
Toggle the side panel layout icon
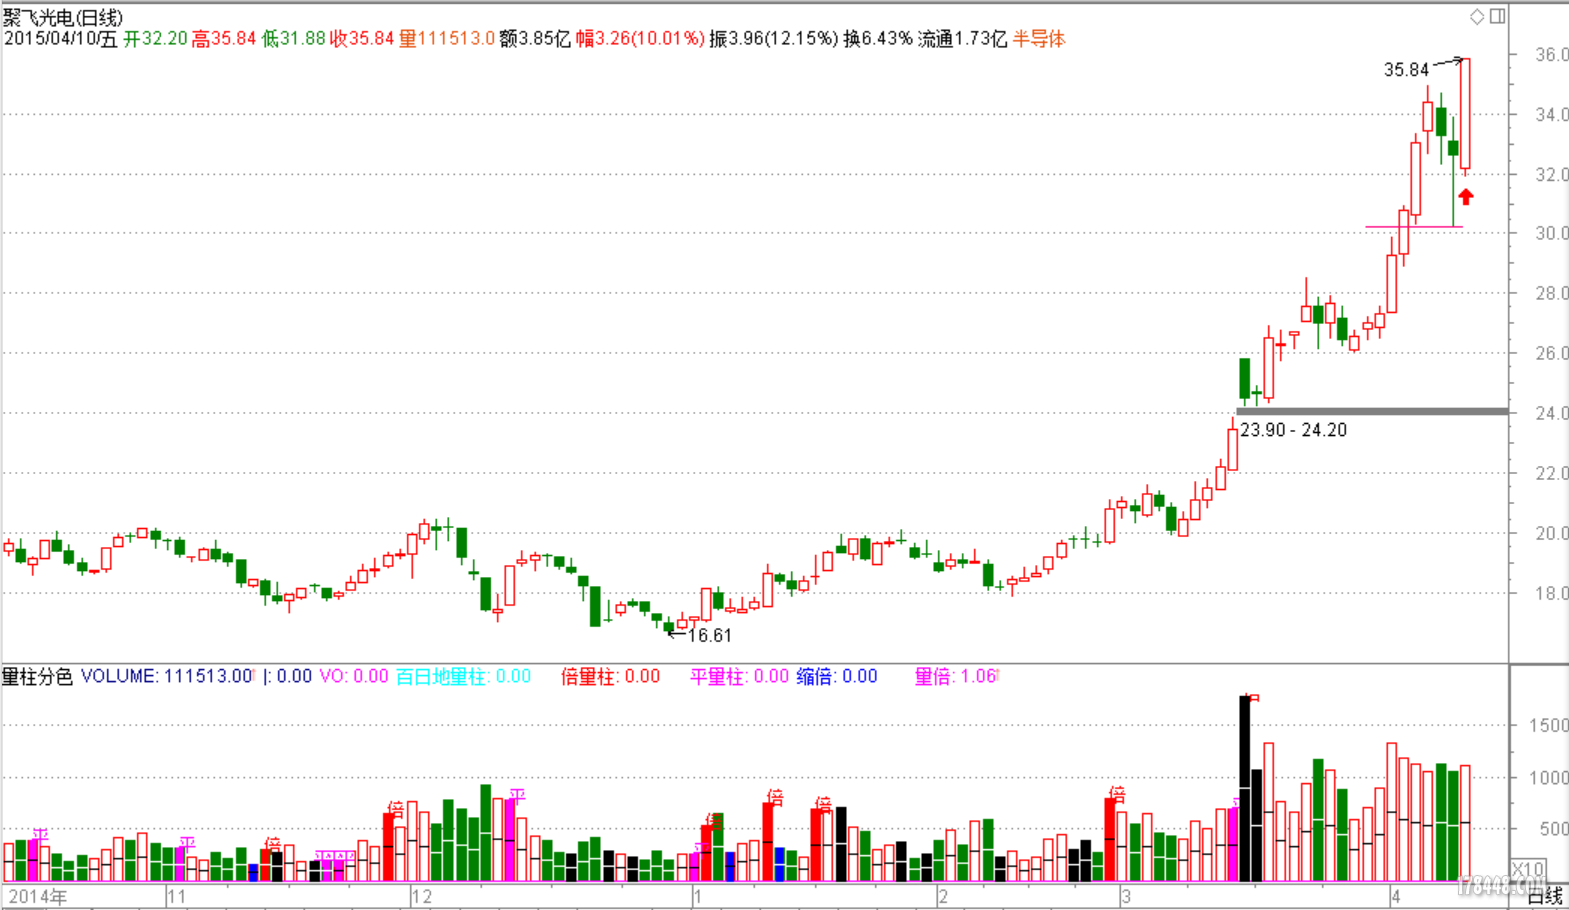pos(1497,16)
